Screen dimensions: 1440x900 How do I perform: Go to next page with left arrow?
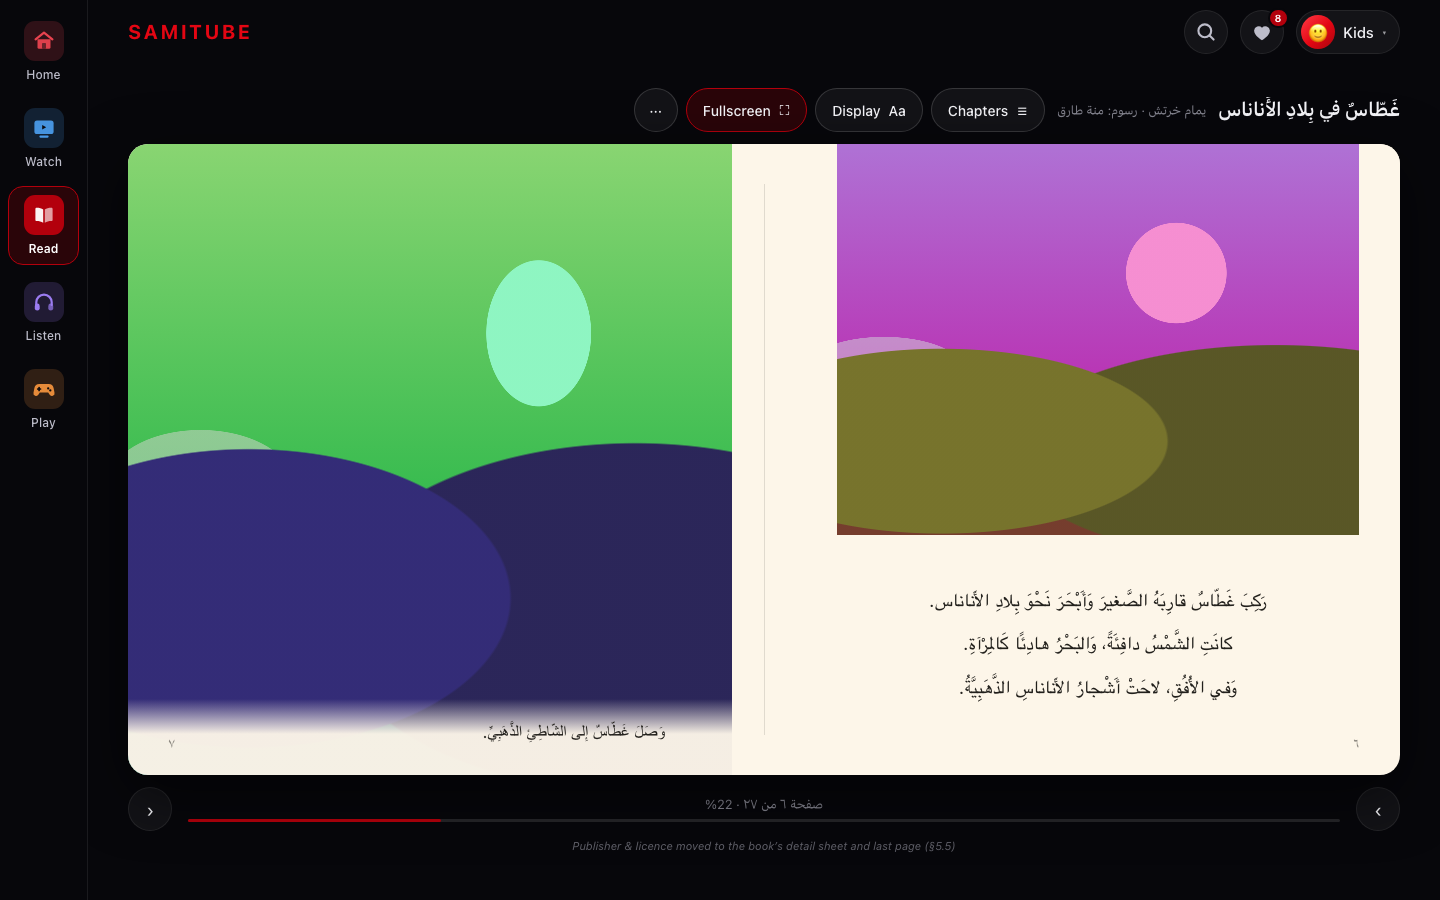tap(150, 810)
